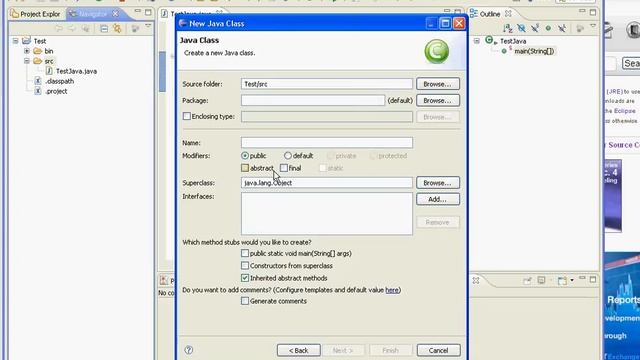Expand the bin folder node
The height and width of the screenshot is (360, 640).
tap(27, 51)
